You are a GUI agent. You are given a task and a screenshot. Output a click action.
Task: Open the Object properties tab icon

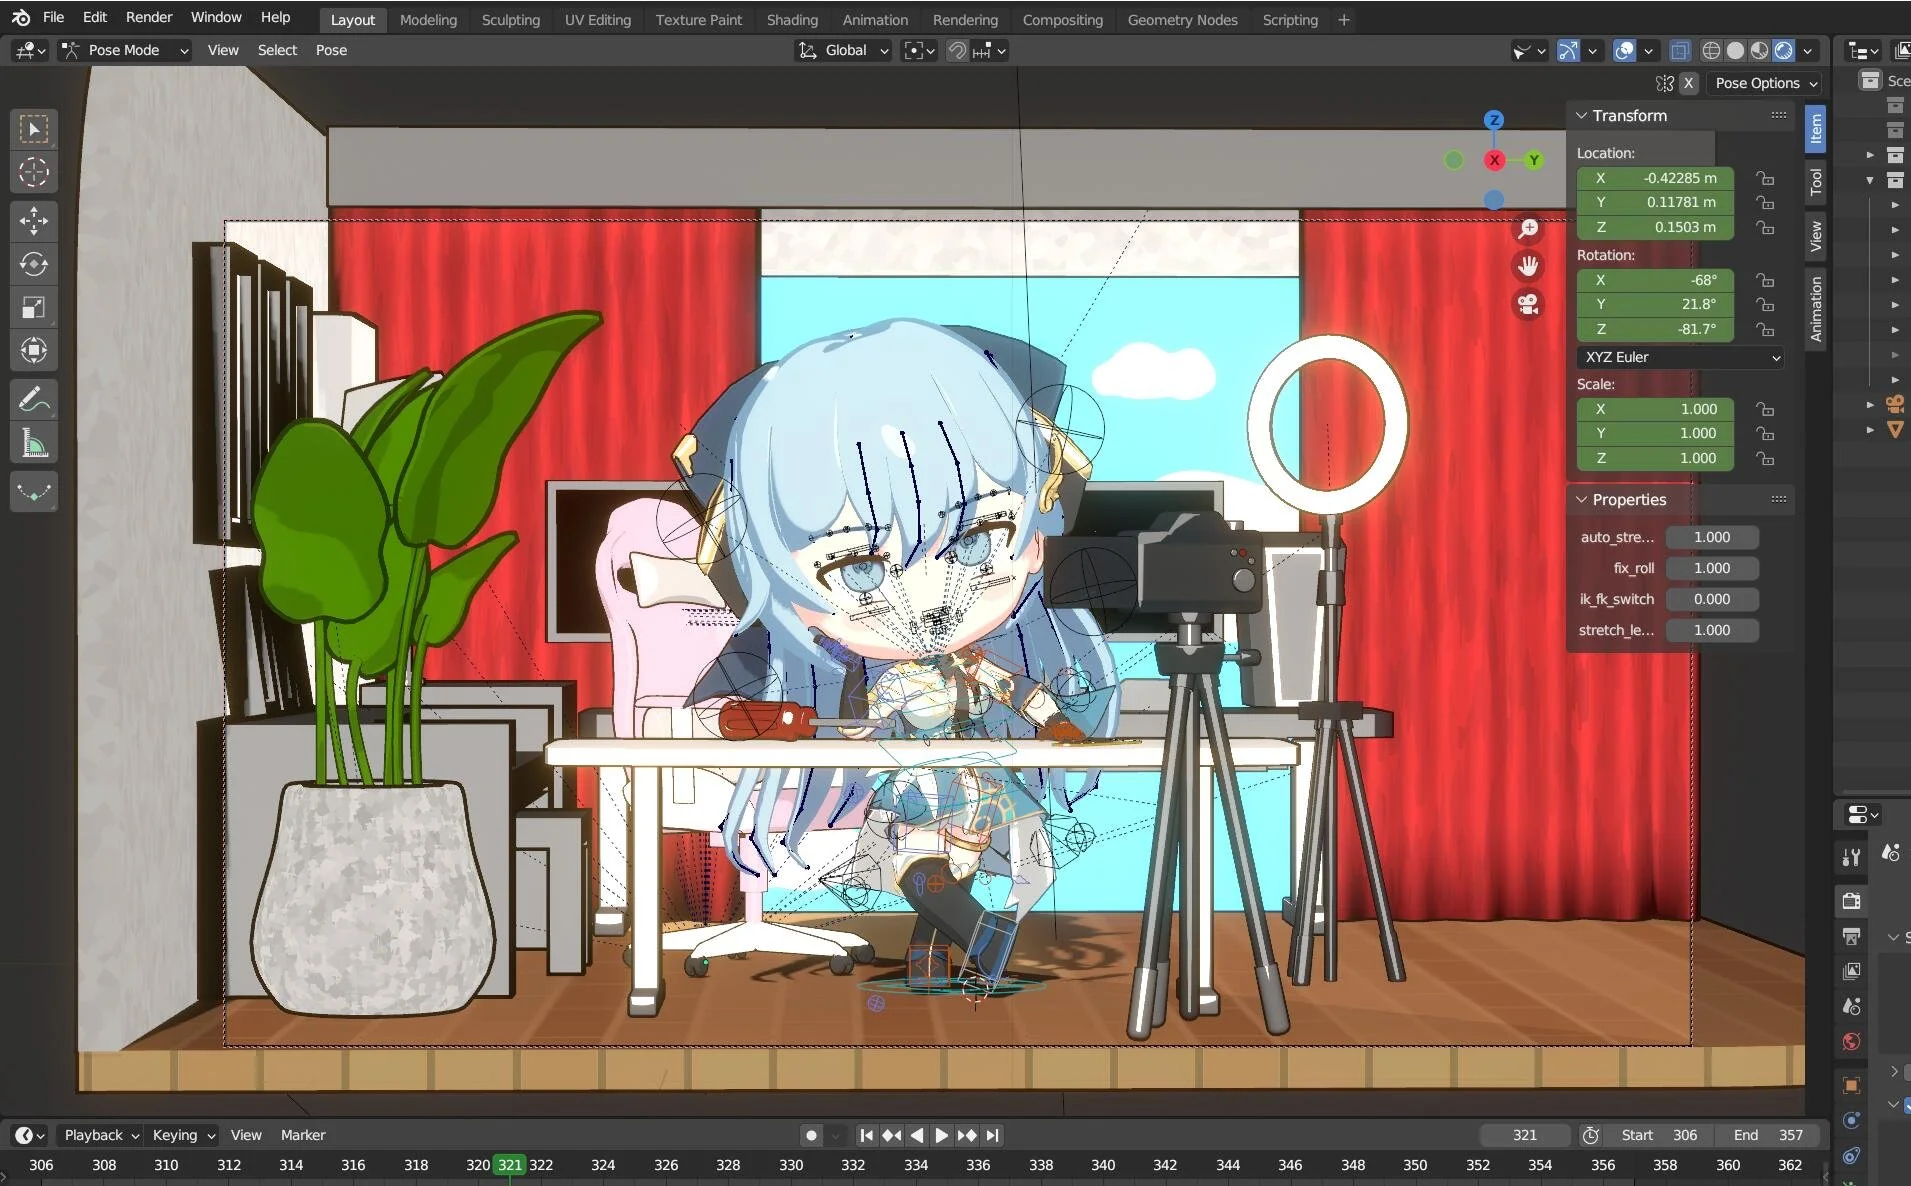coord(1851,1085)
